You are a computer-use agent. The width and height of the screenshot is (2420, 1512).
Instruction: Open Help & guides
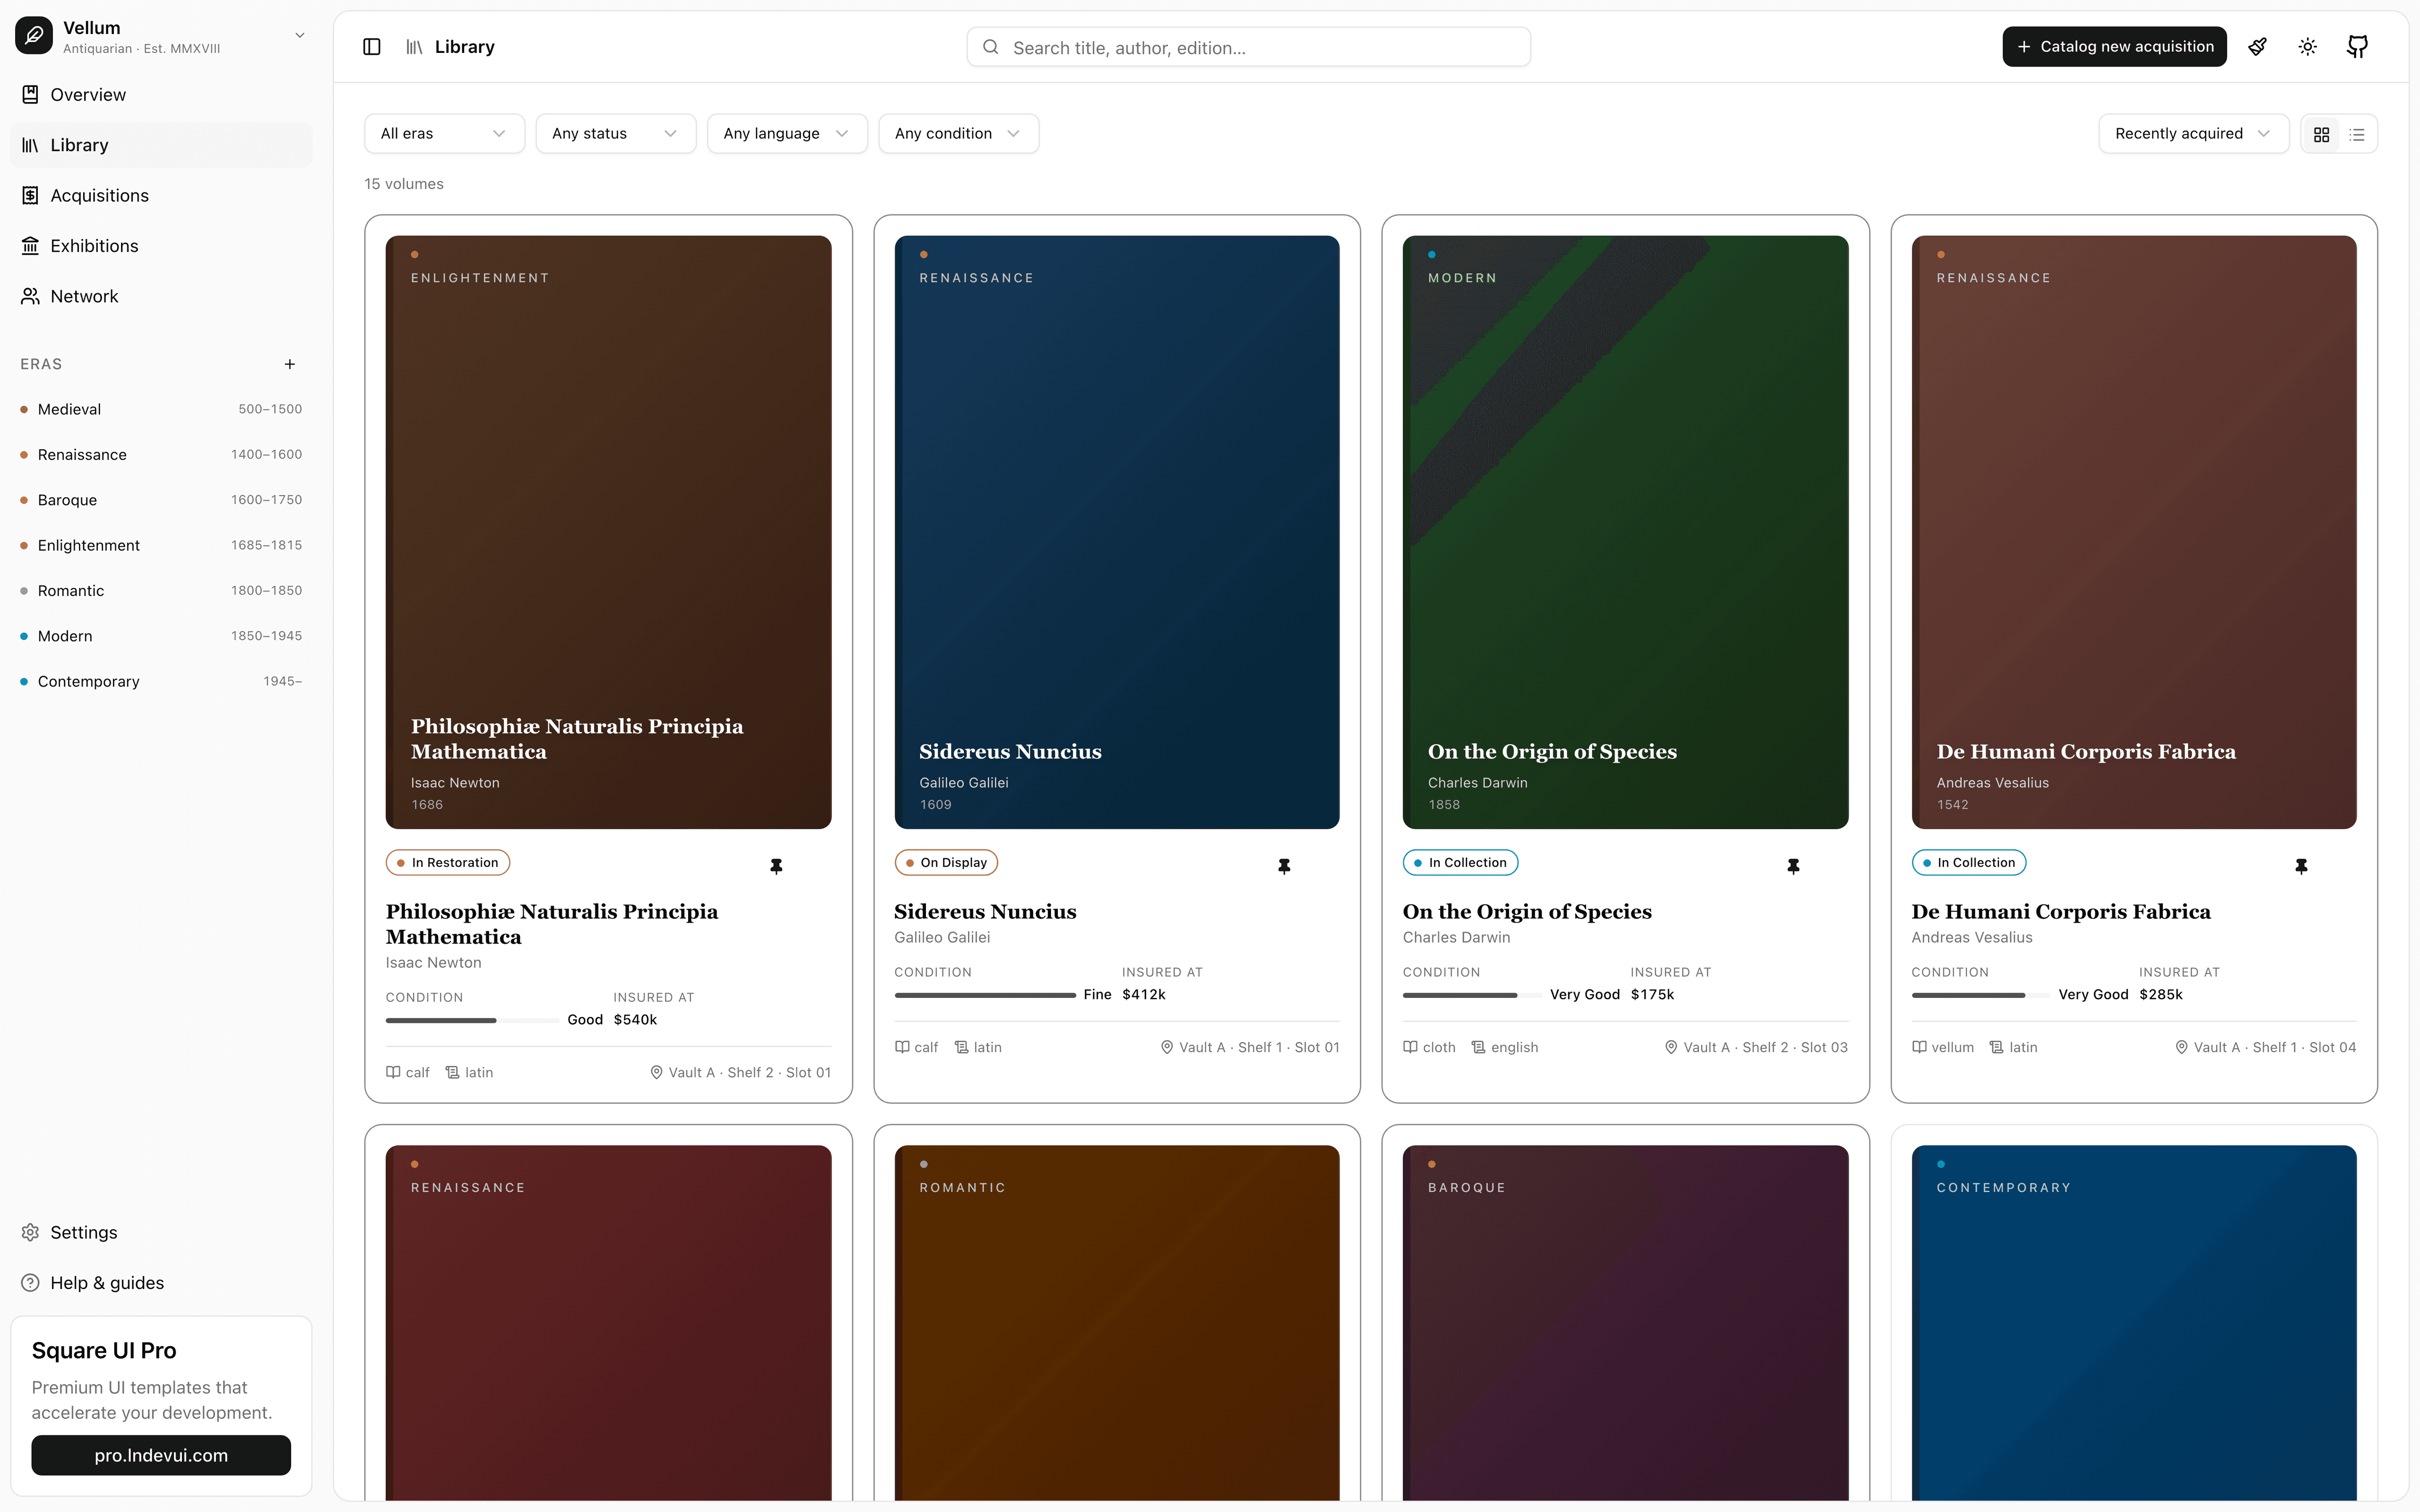click(161, 1283)
